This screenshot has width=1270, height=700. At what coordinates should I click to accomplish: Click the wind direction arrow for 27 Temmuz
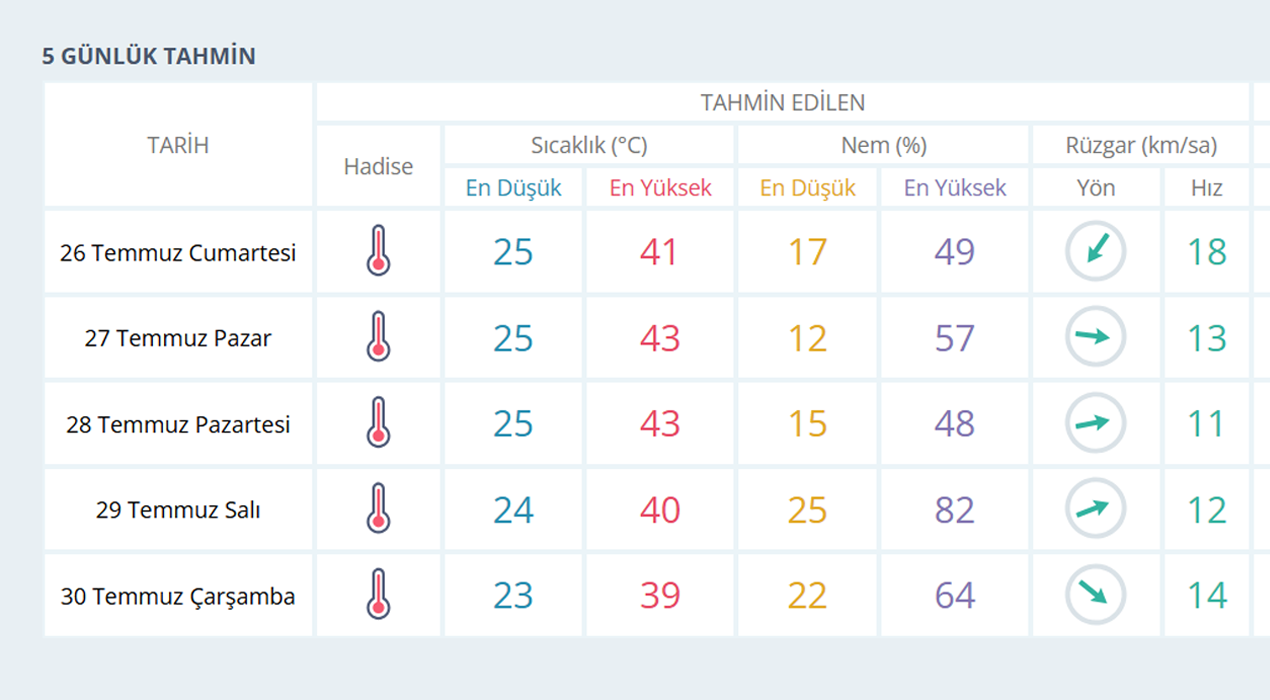pos(1096,338)
